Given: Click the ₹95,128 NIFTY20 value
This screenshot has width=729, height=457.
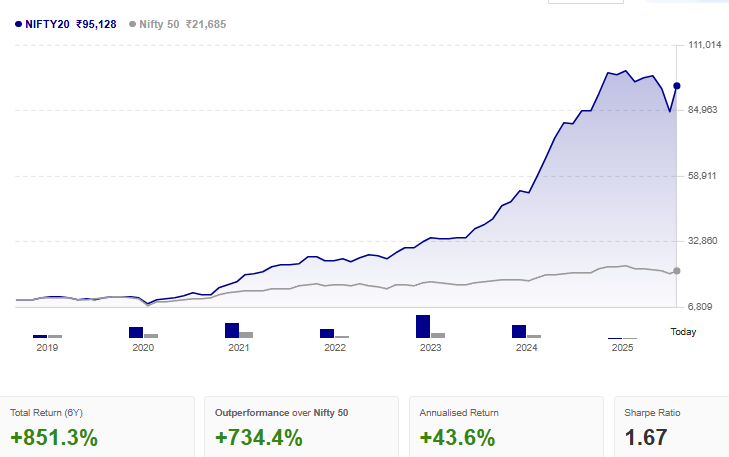Looking at the screenshot, I should [x=96, y=24].
